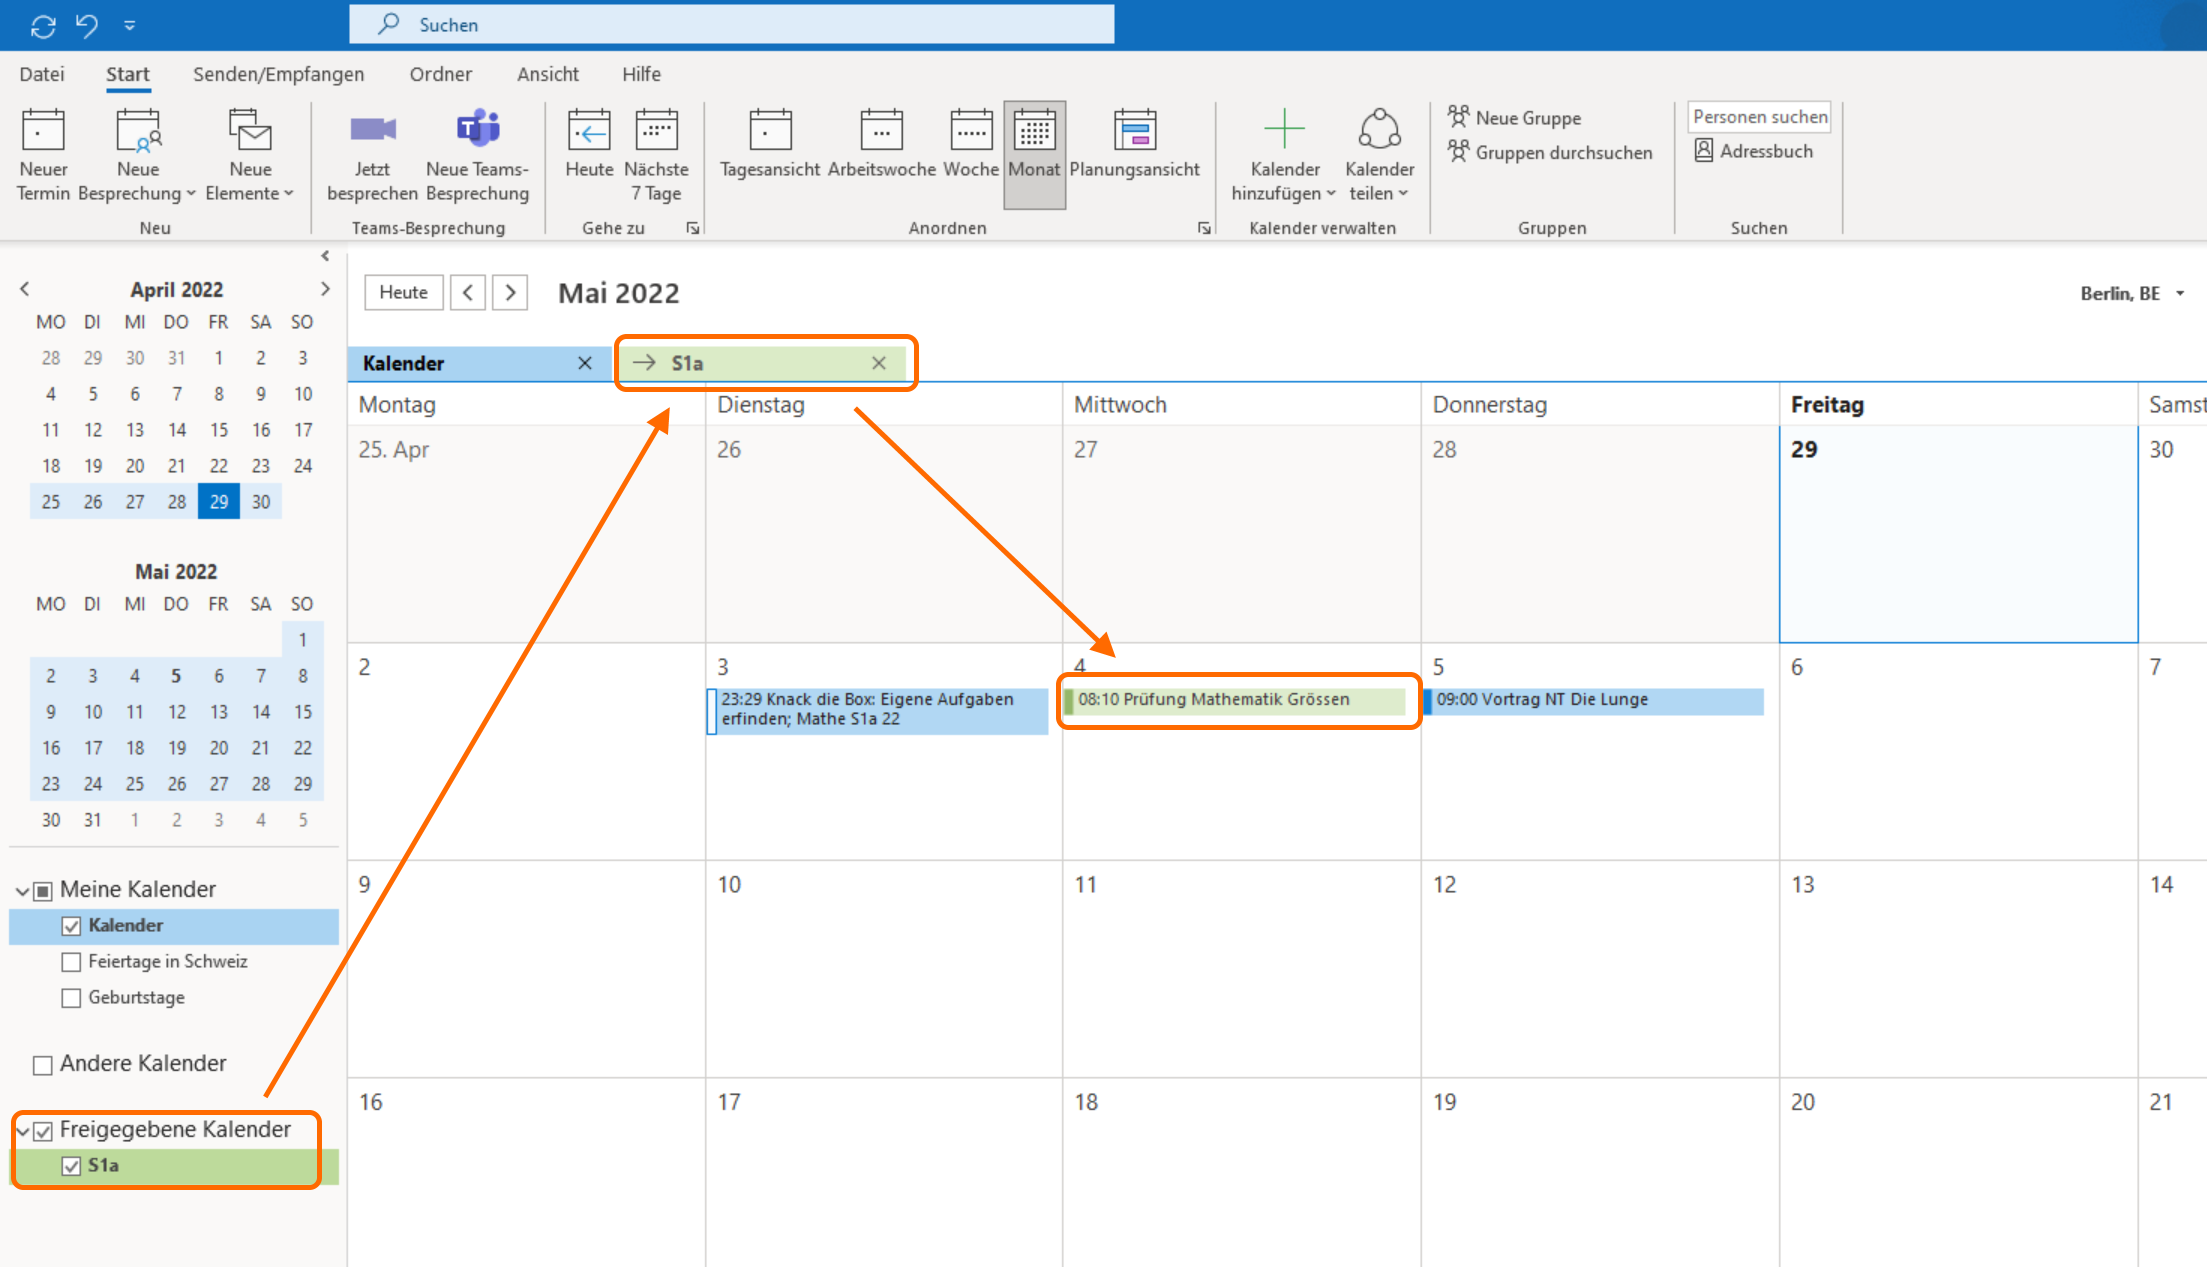Go to next month with forward arrow
Image resolution: width=2207 pixels, height=1267 pixels.
pyautogui.click(x=510, y=292)
